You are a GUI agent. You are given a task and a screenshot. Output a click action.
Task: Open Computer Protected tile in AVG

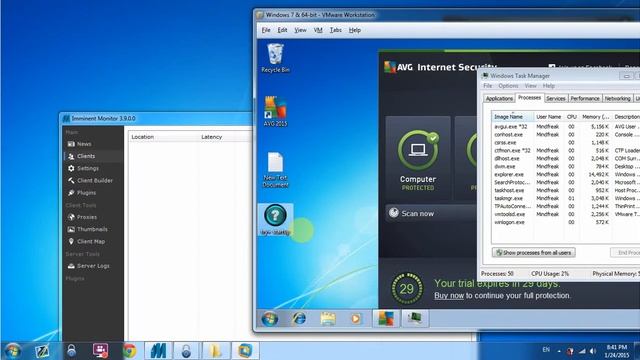pos(418,158)
